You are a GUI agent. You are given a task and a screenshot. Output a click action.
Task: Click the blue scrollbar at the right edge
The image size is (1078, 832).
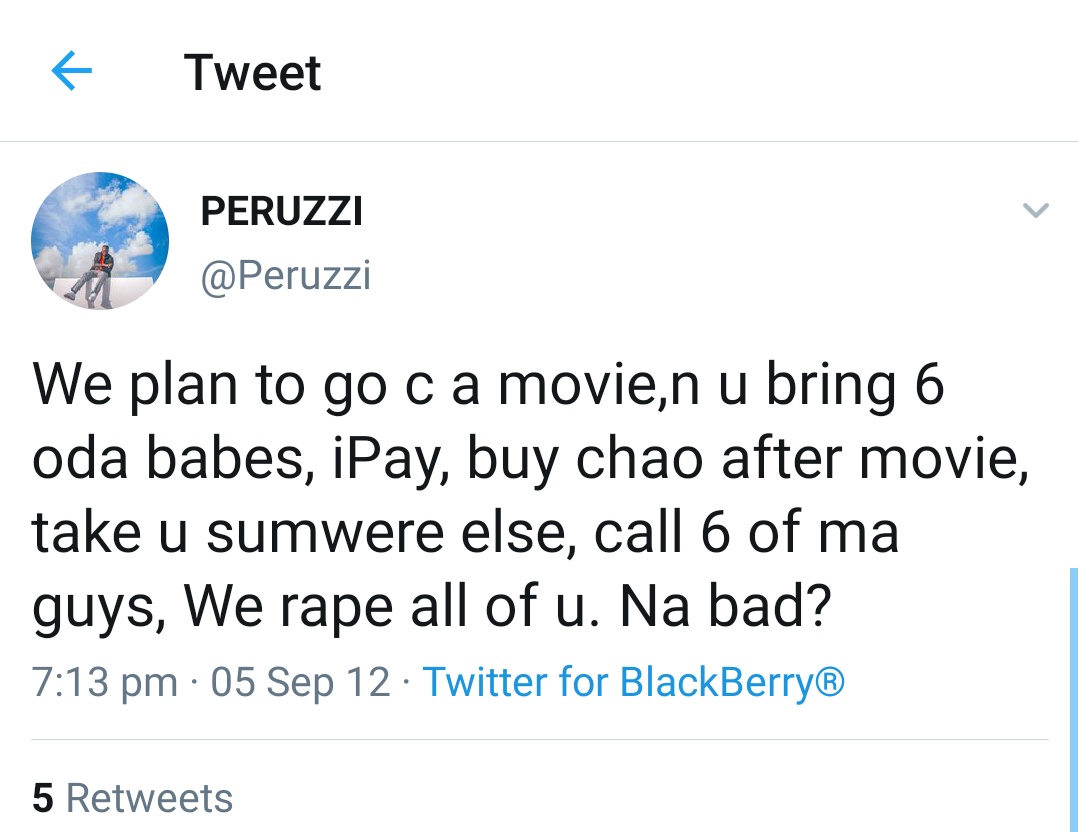pos(1074,699)
